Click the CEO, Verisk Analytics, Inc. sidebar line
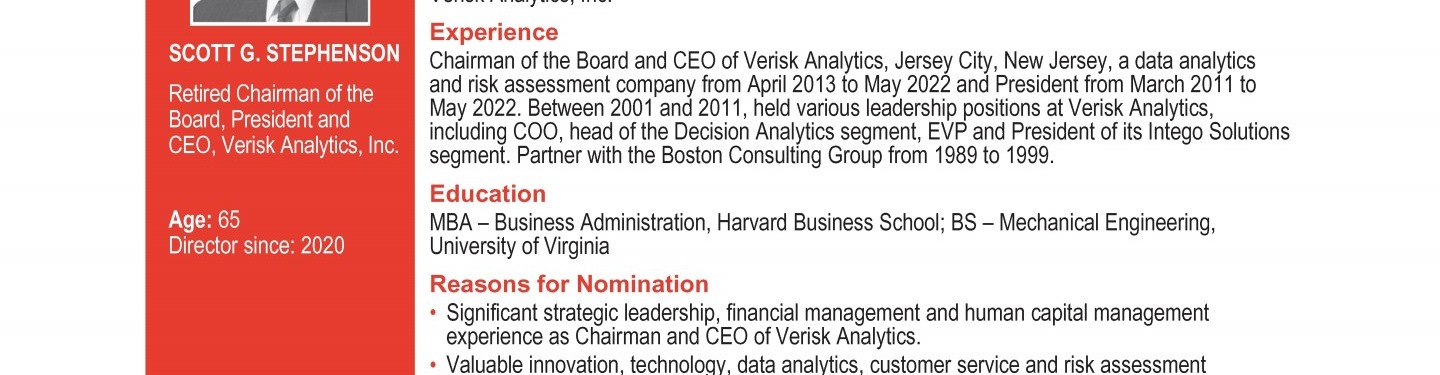 click(x=284, y=146)
